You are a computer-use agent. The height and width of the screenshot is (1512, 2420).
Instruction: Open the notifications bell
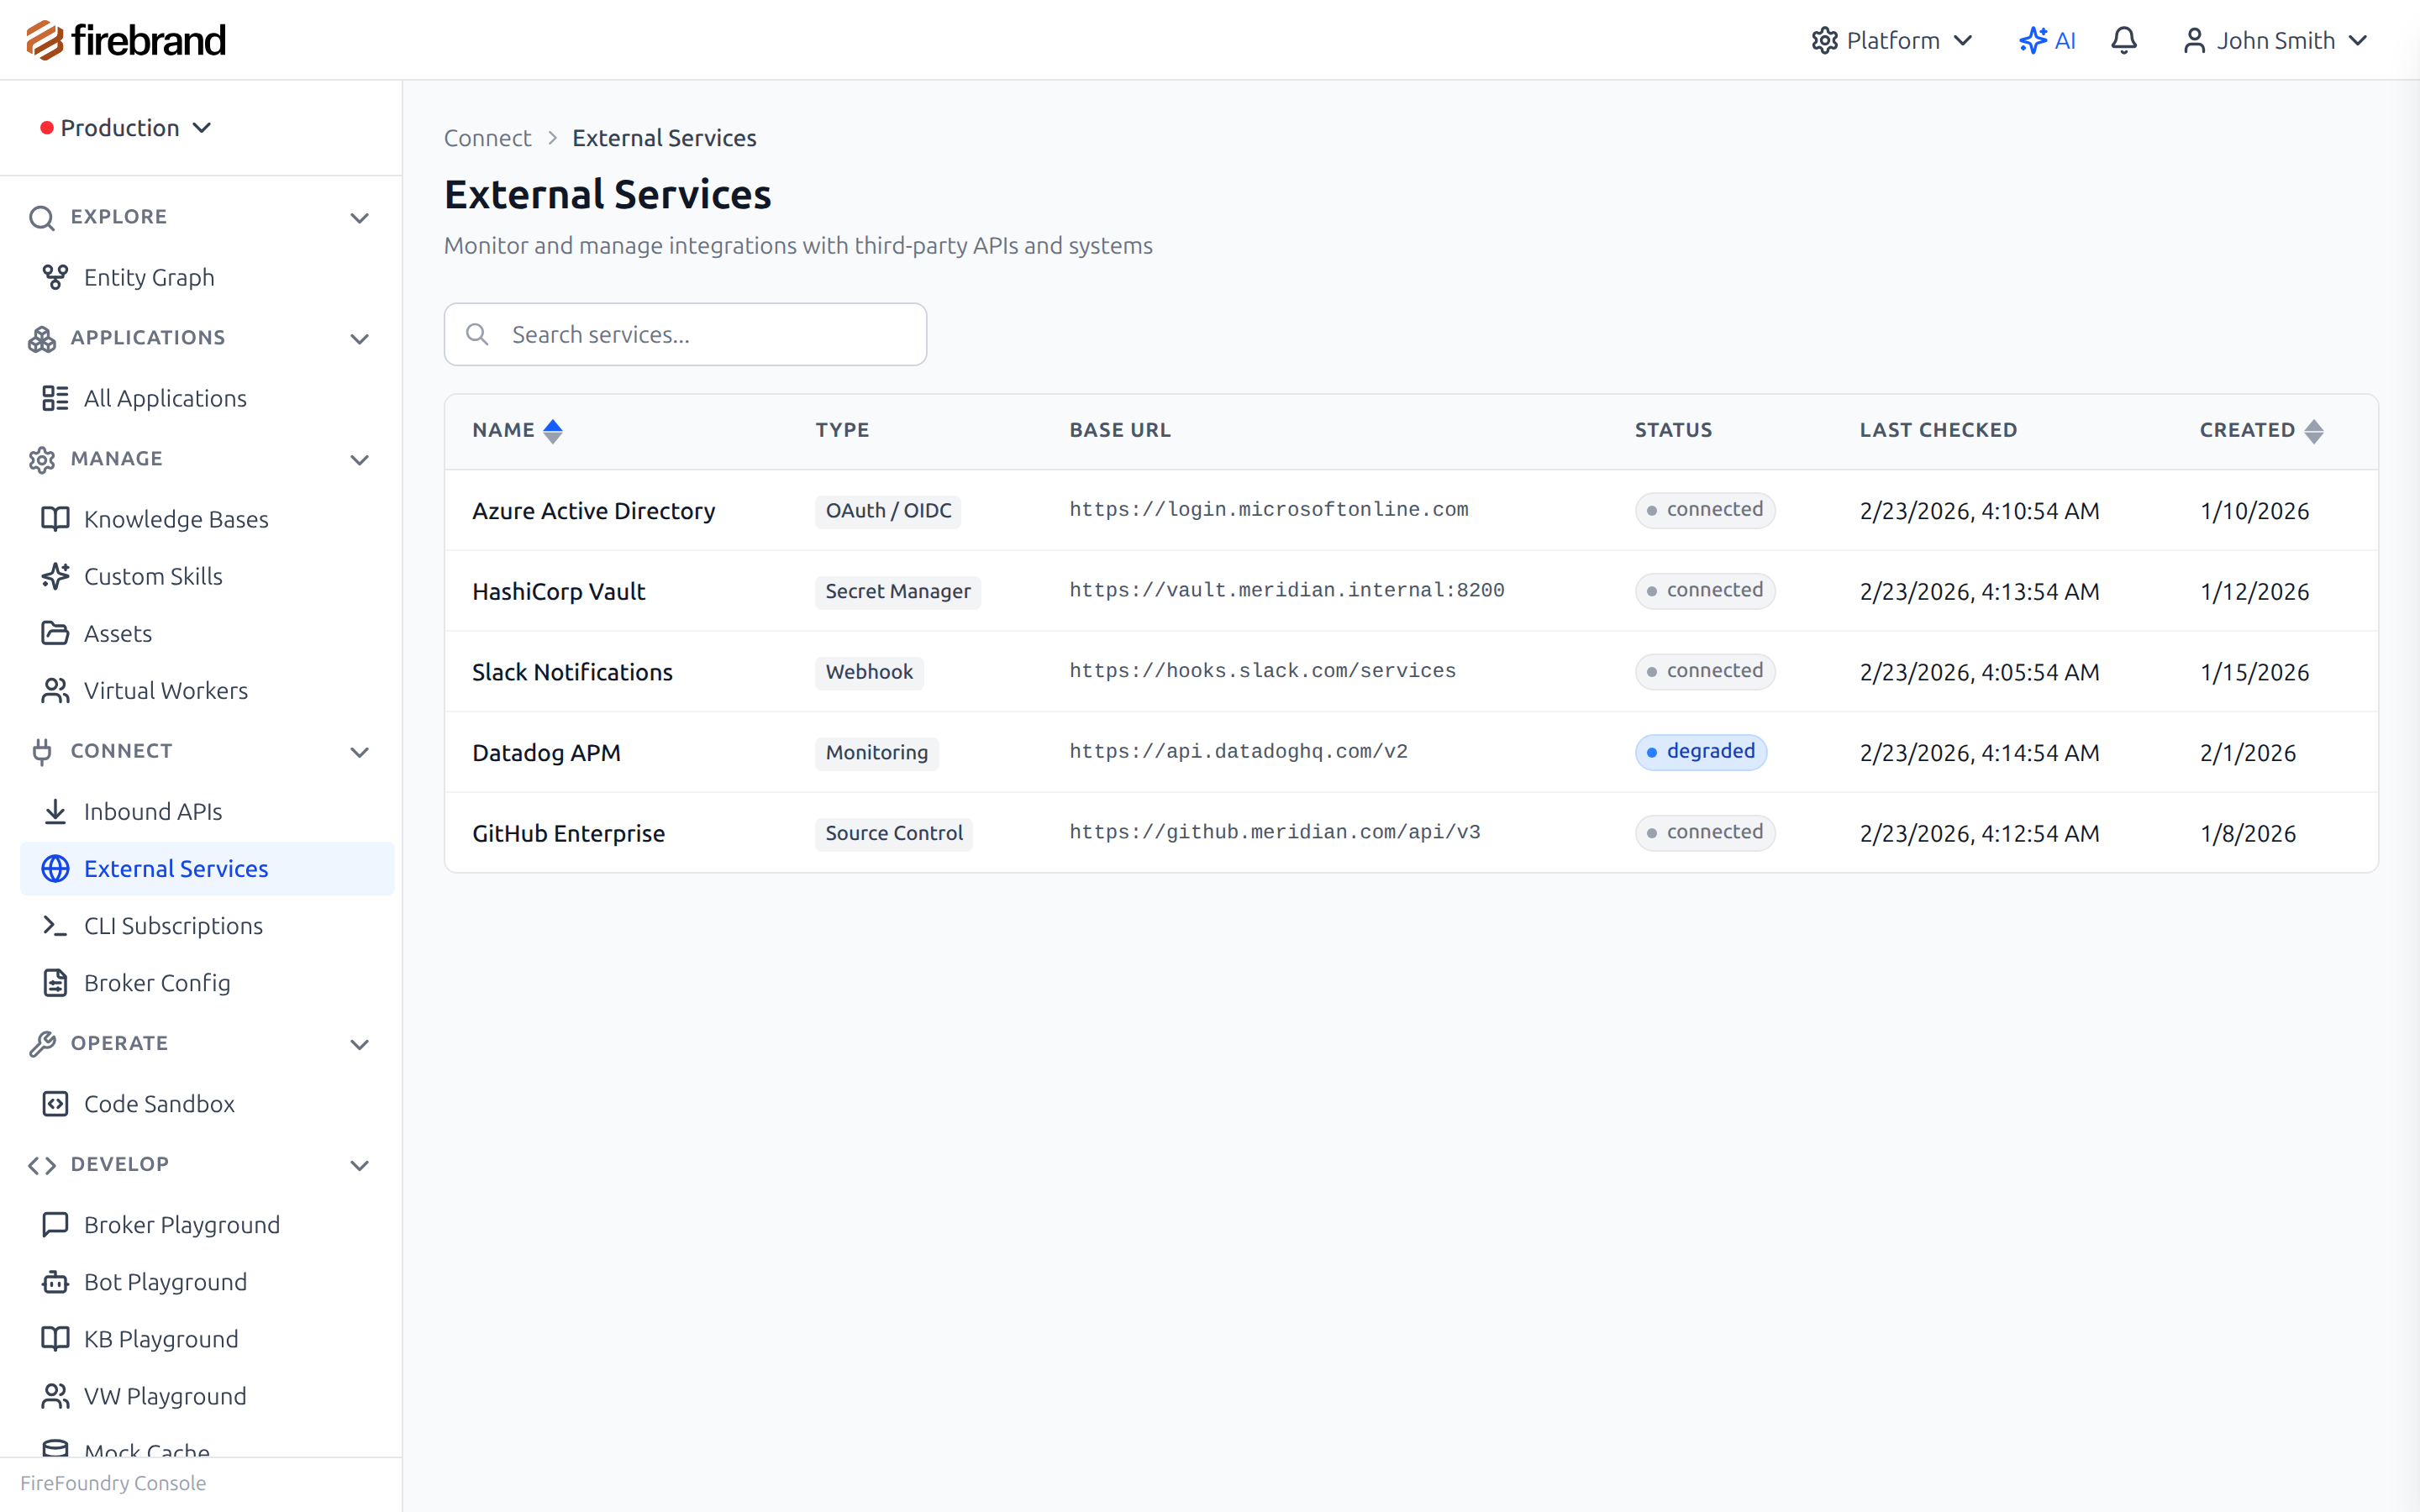2124,40
